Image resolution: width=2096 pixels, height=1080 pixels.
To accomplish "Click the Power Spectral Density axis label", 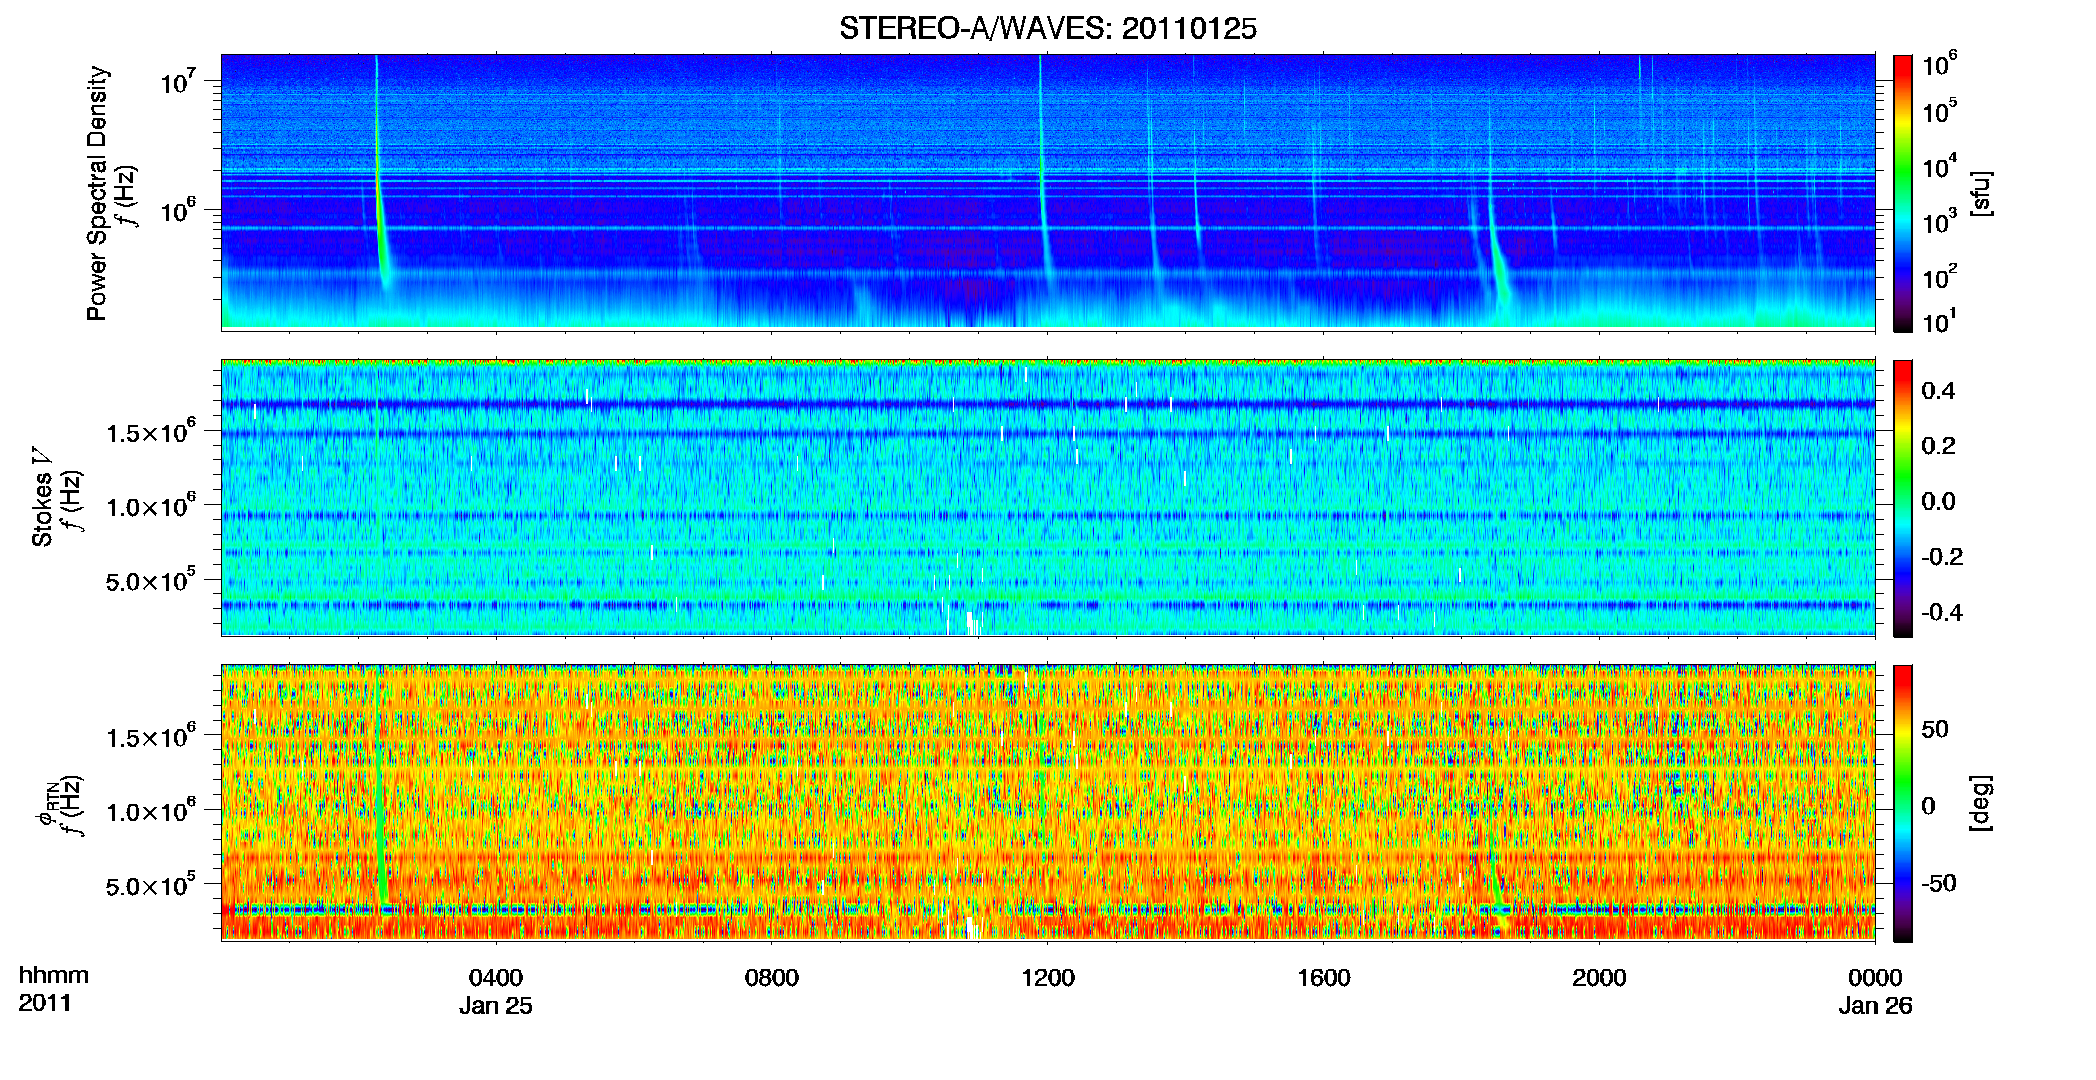I will 97,193.
